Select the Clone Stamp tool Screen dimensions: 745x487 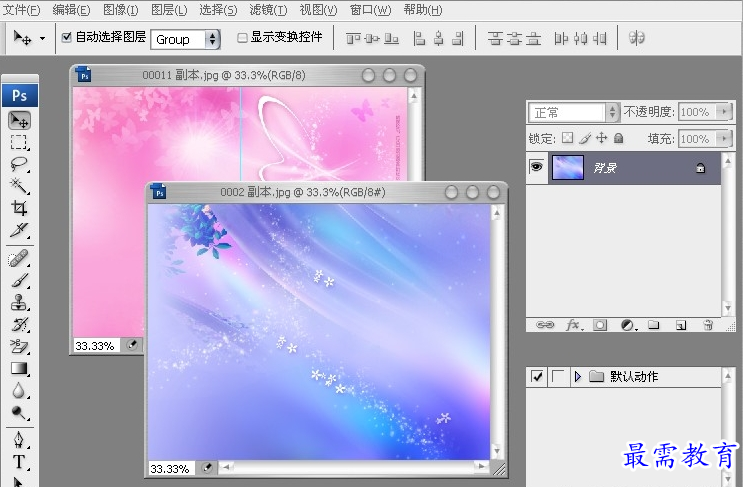coord(19,303)
